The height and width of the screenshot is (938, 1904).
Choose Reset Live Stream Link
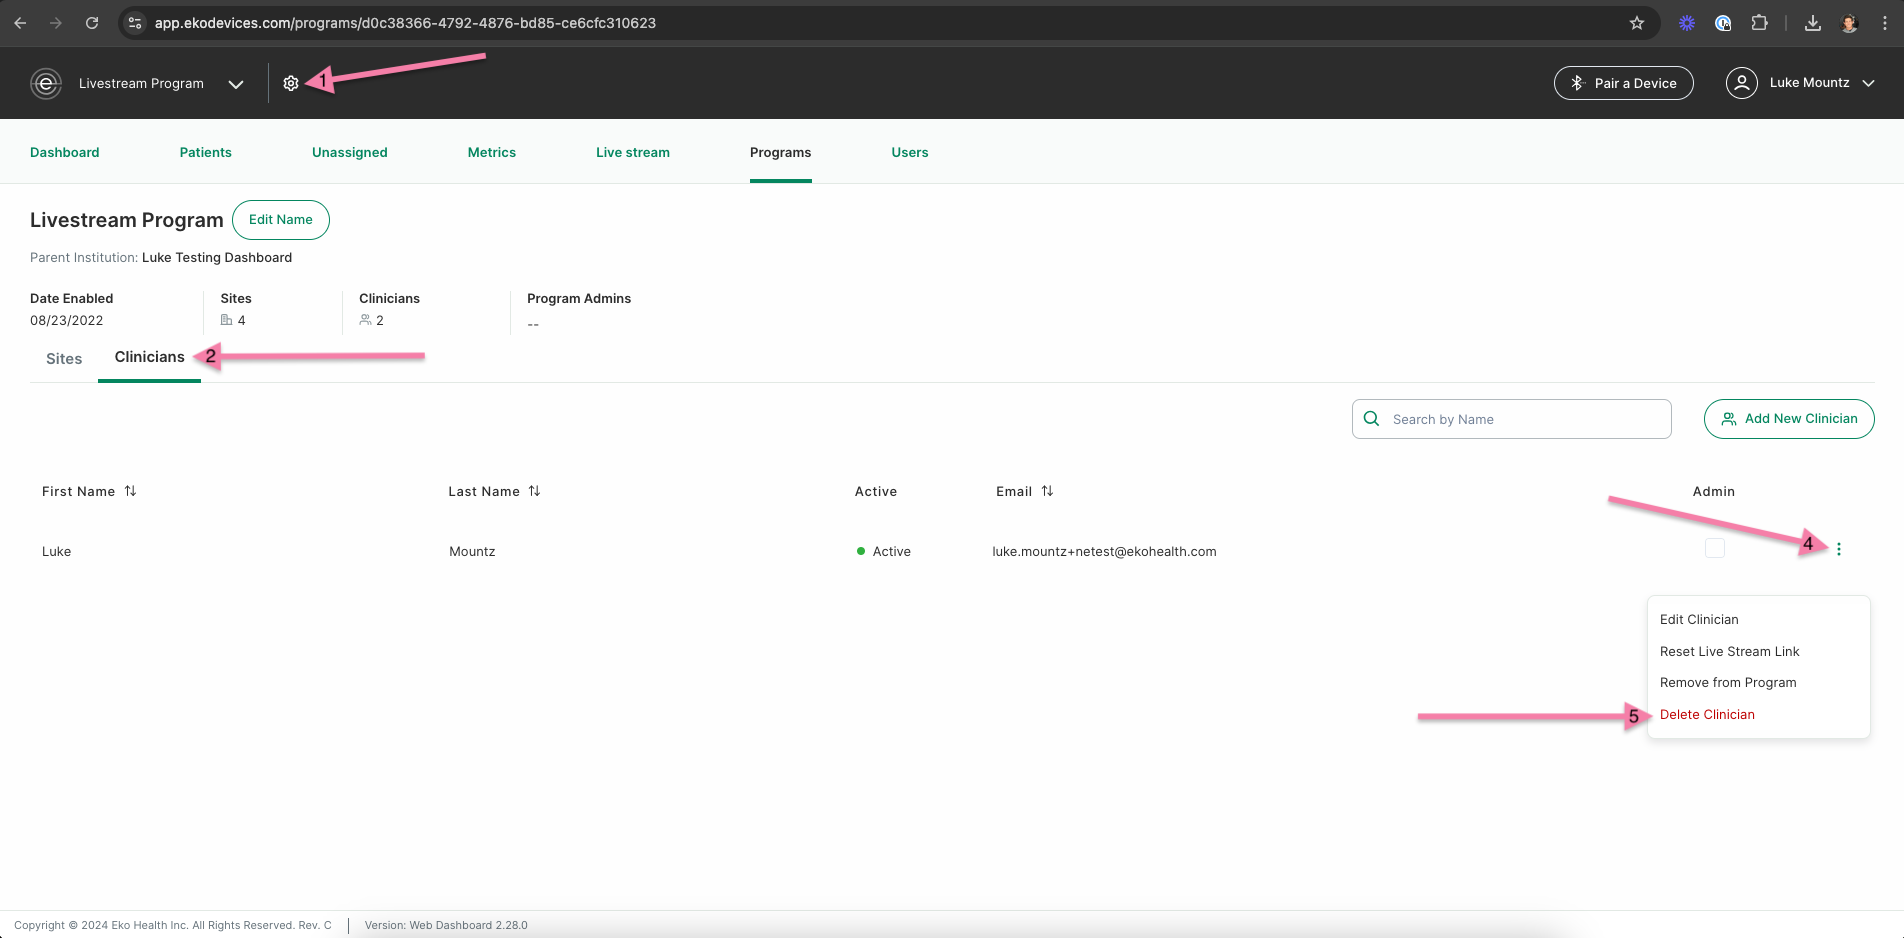(1729, 651)
